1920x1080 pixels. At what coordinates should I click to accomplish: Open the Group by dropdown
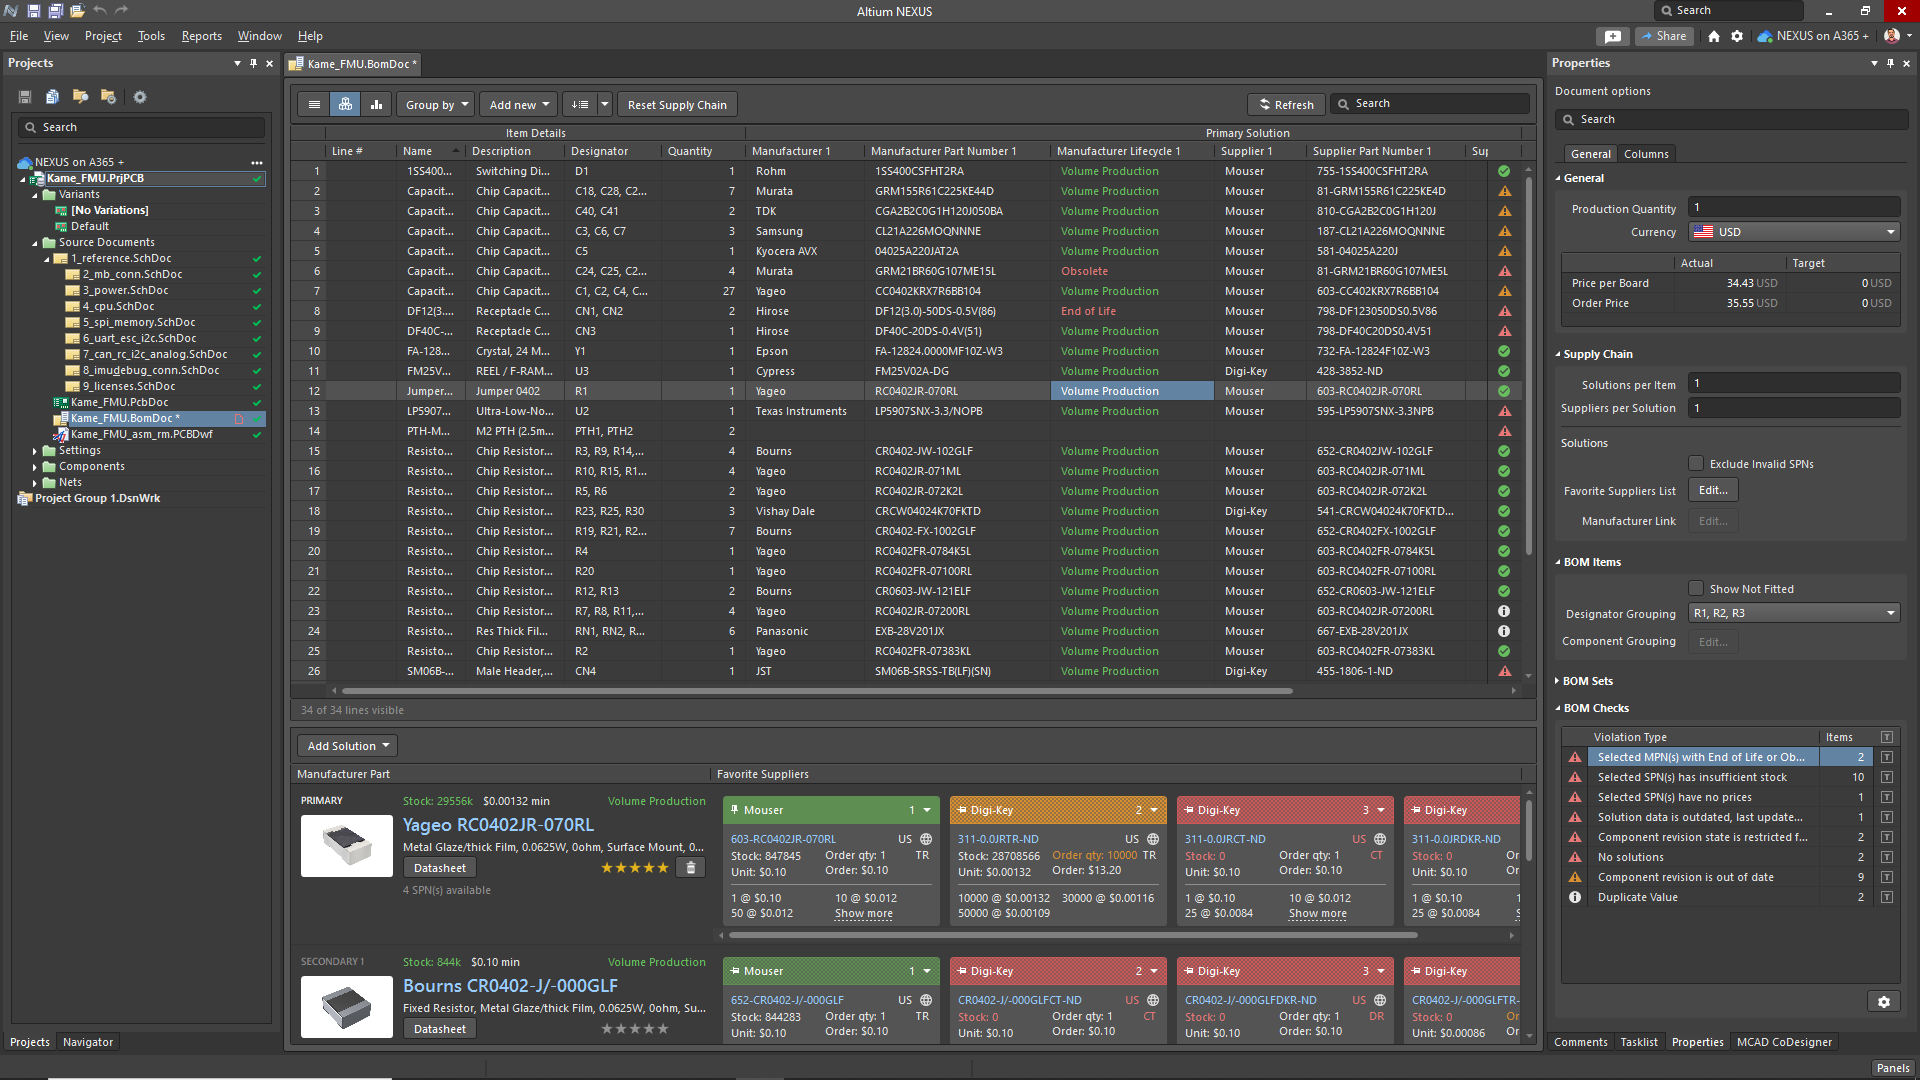point(436,105)
